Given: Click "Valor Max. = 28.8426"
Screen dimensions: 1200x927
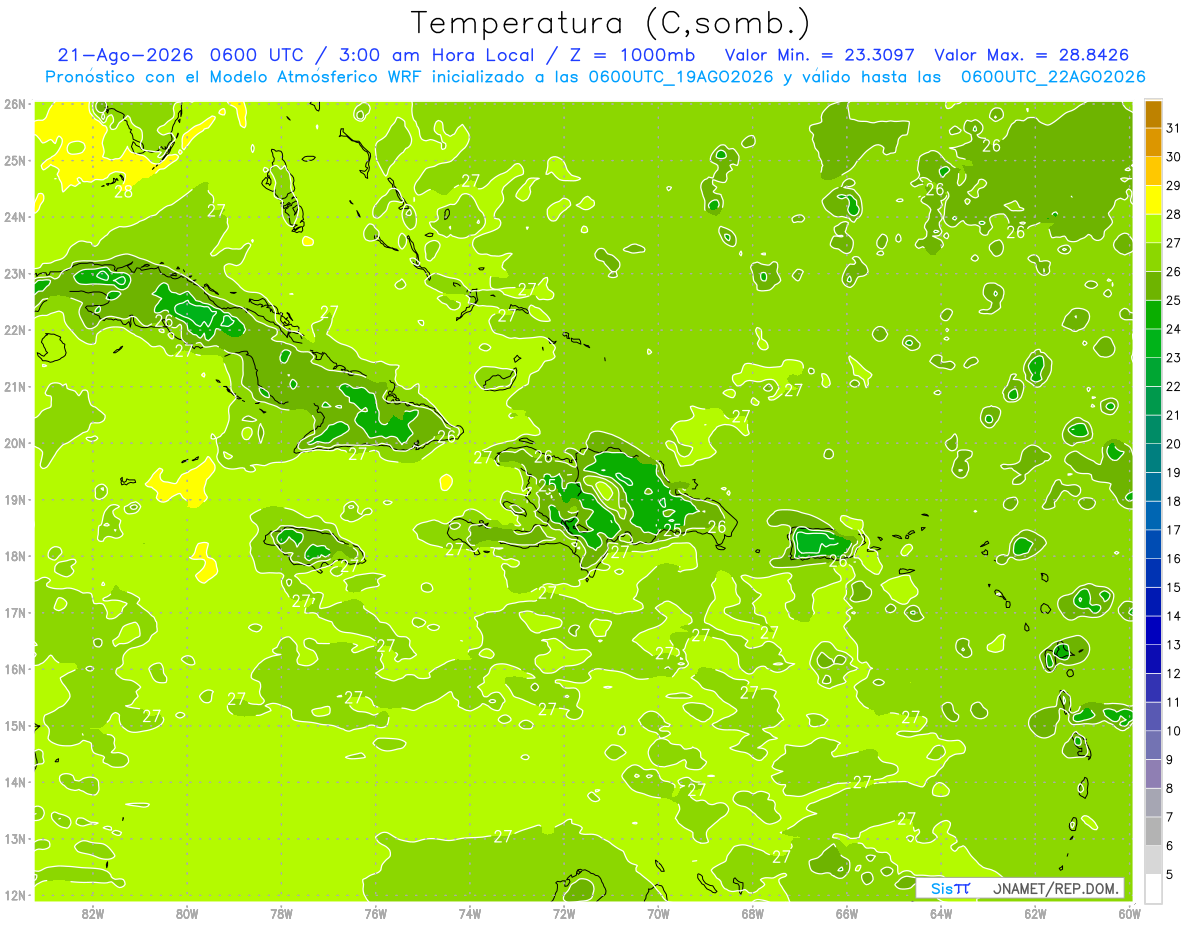Looking at the screenshot, I should pyautogui.click(x=1032, y=55).
